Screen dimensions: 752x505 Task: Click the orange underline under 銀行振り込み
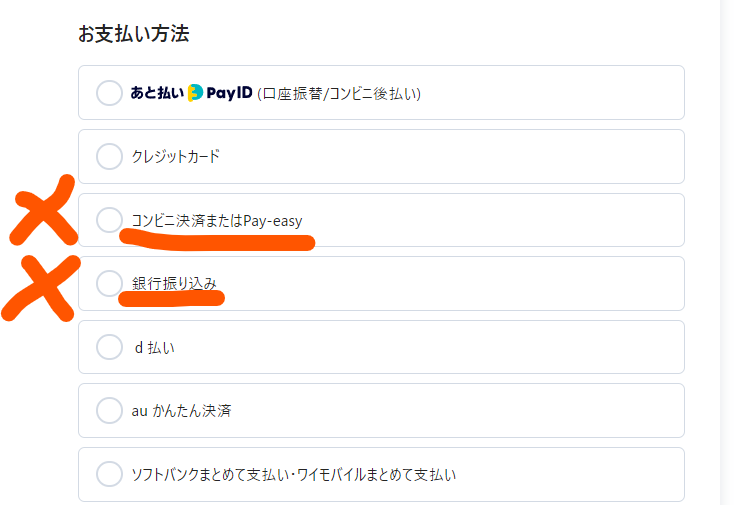[171, 298]
